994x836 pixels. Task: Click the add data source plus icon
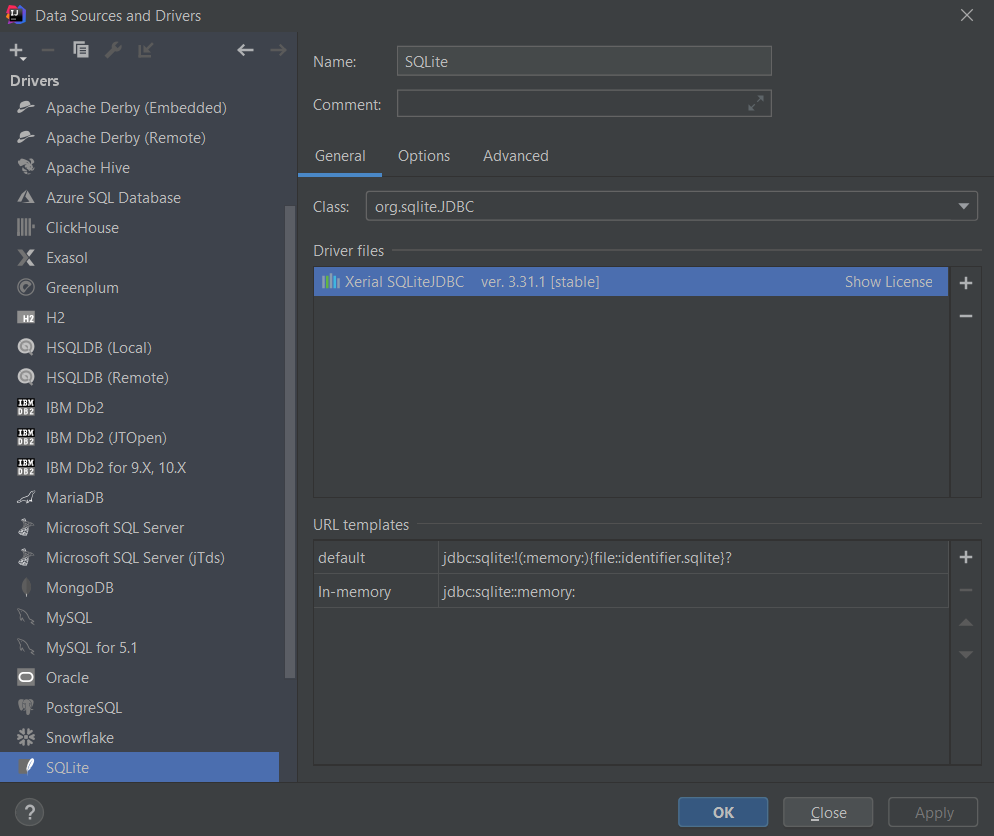point(17,51)
